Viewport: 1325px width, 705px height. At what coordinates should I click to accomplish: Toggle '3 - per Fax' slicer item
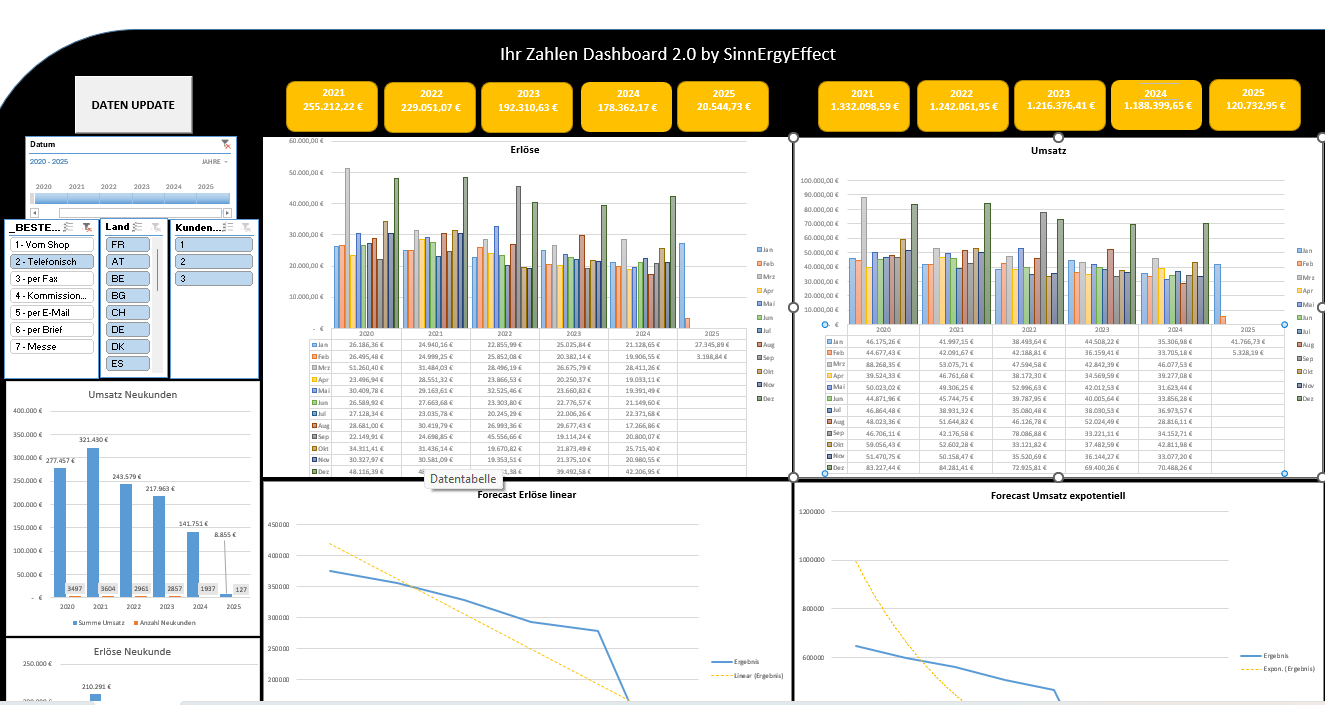click(52, 278)
